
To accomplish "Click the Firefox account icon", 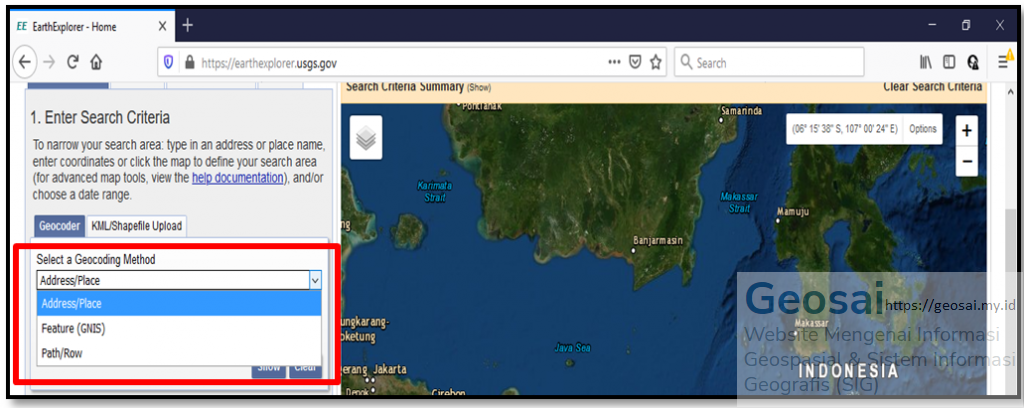I will [x=972, y=63].
